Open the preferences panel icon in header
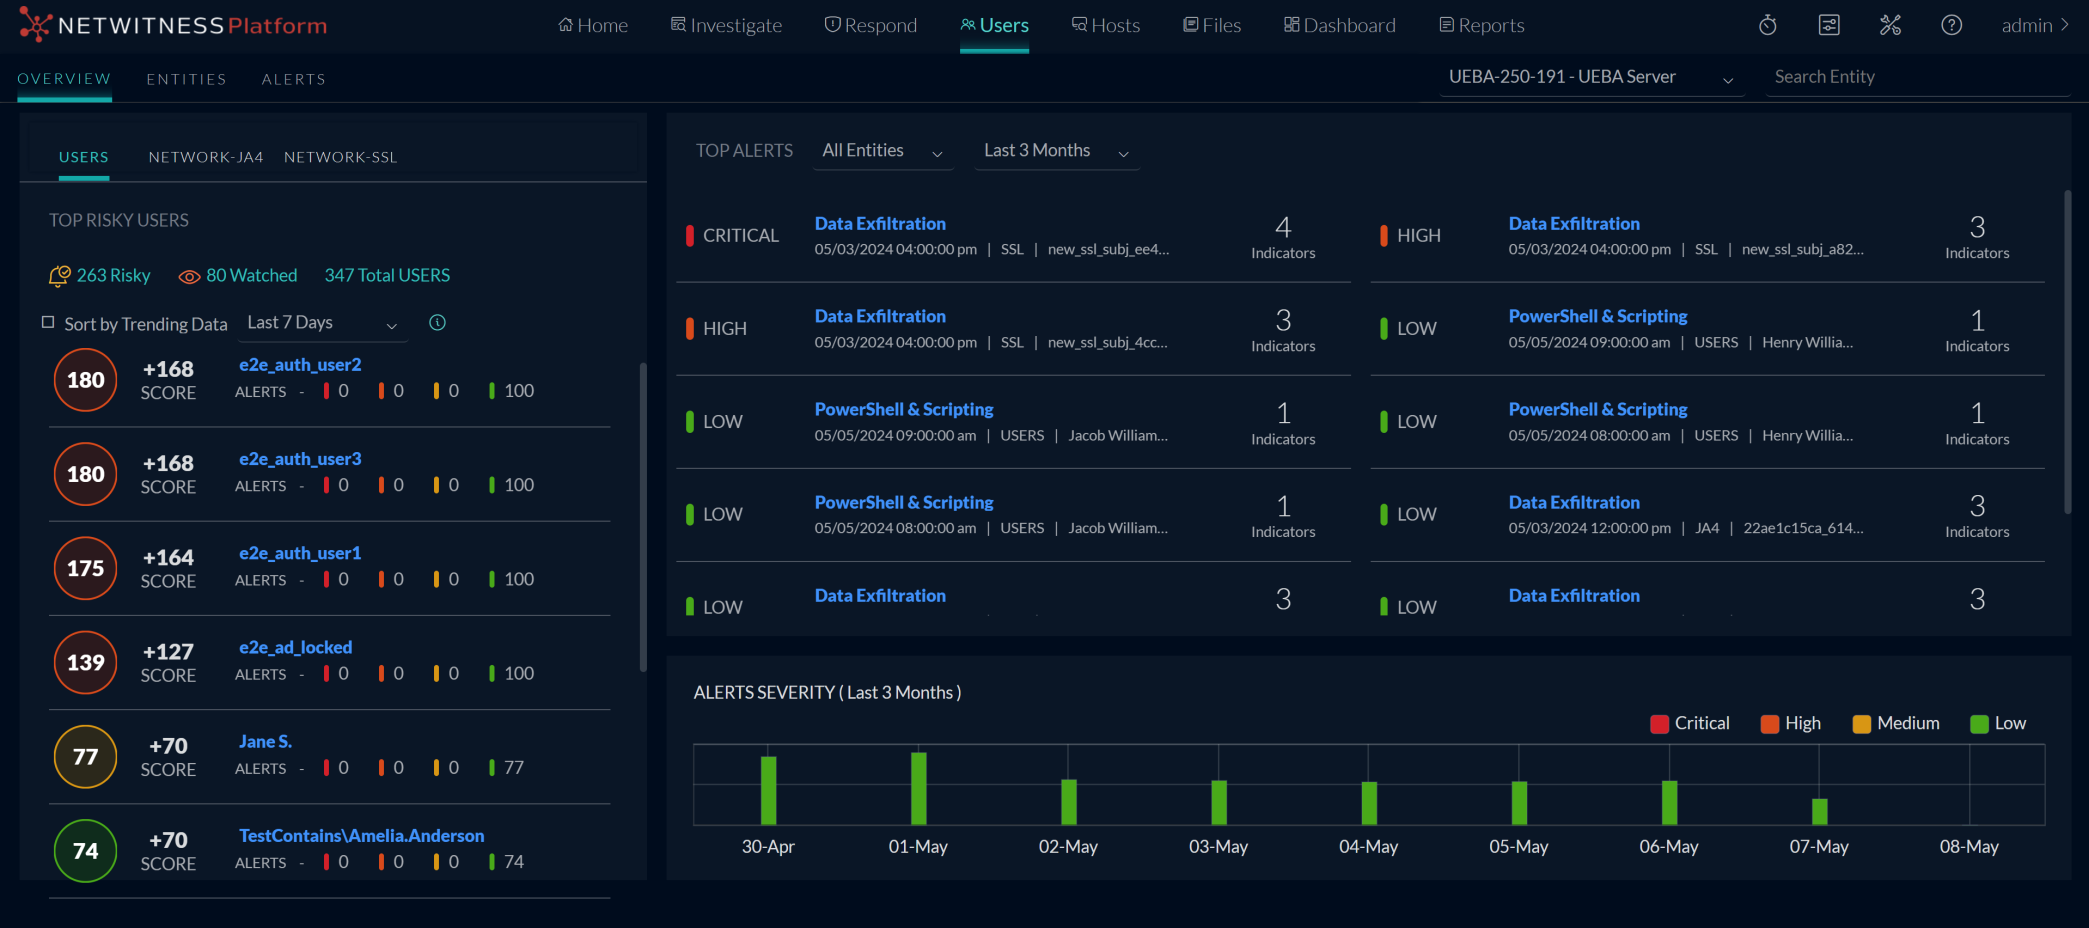 [x=1828, y=25]
